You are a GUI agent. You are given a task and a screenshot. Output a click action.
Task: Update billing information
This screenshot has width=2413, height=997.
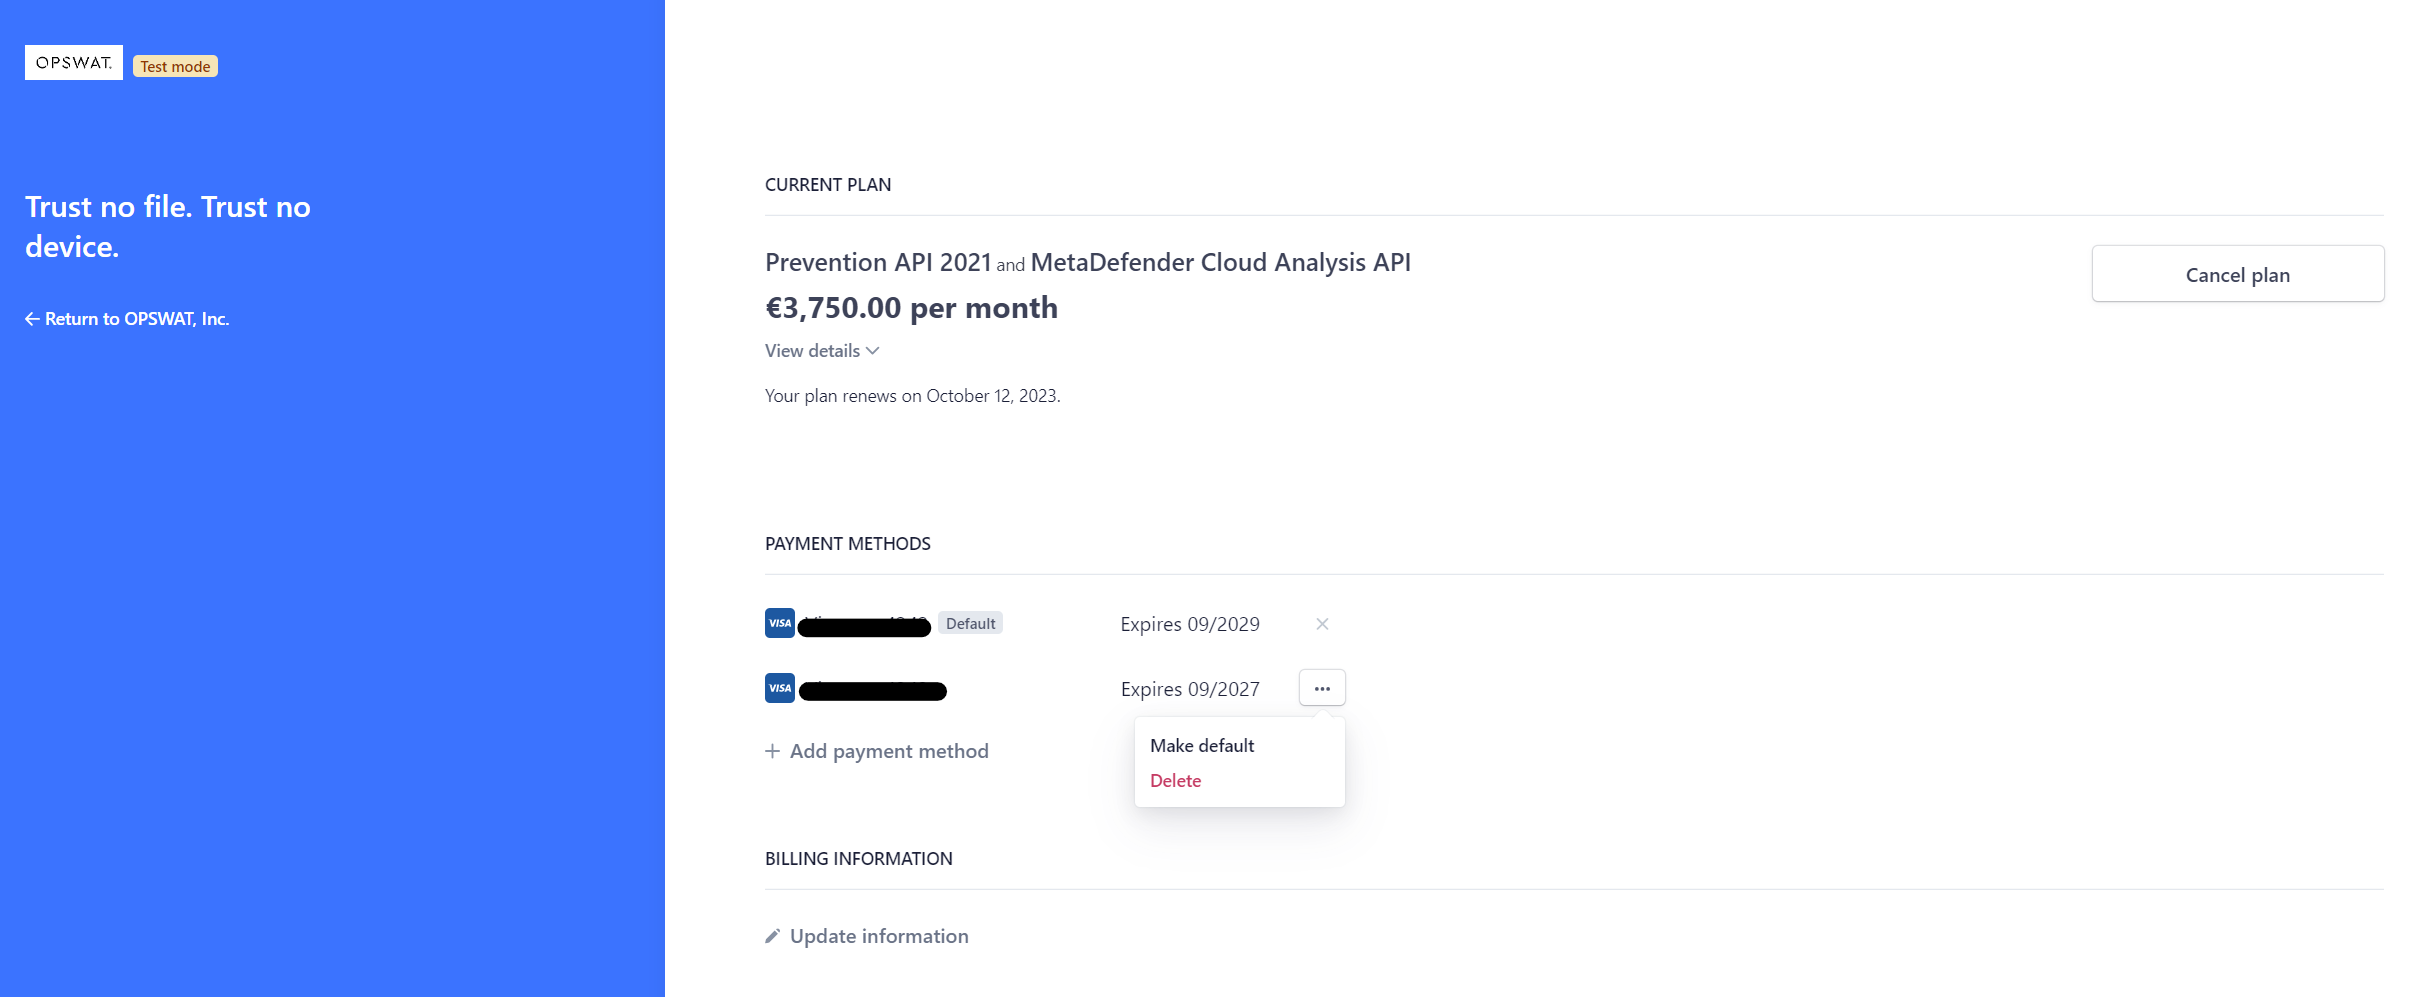(x=867, y=936)
